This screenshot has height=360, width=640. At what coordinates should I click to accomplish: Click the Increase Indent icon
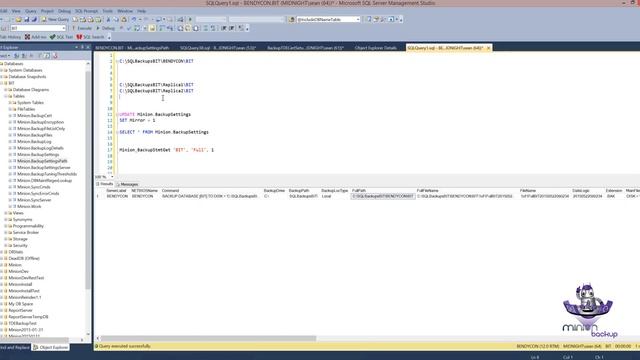(x=231, y=28)
